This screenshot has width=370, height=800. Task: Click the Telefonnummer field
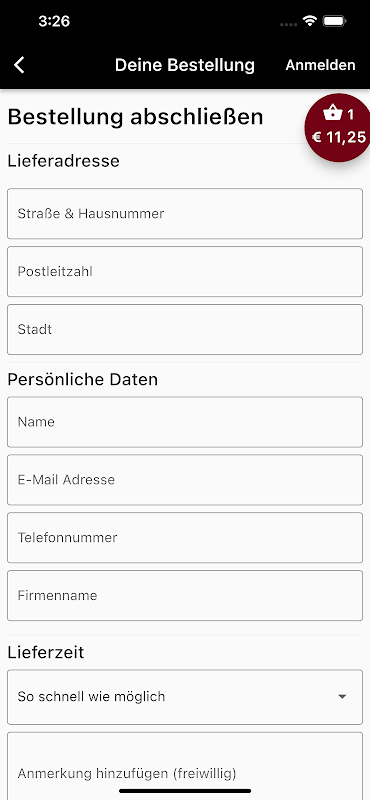point(185,538)
